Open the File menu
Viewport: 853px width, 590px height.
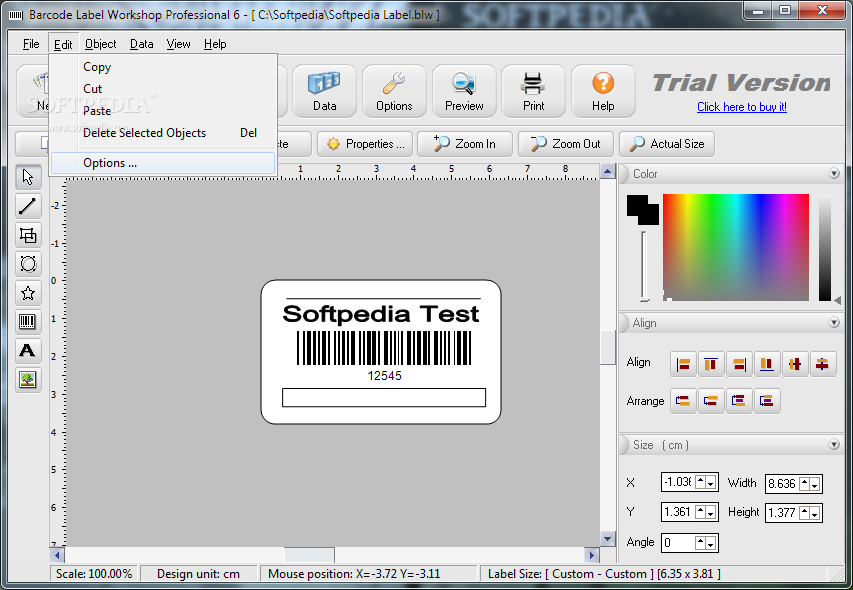click(31, 44)
